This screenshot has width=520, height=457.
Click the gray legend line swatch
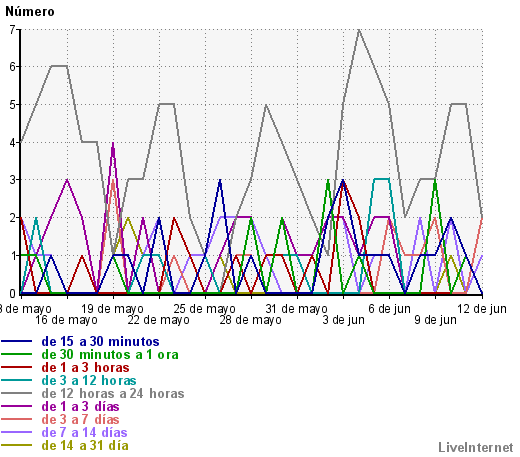(x=17, y=393)
